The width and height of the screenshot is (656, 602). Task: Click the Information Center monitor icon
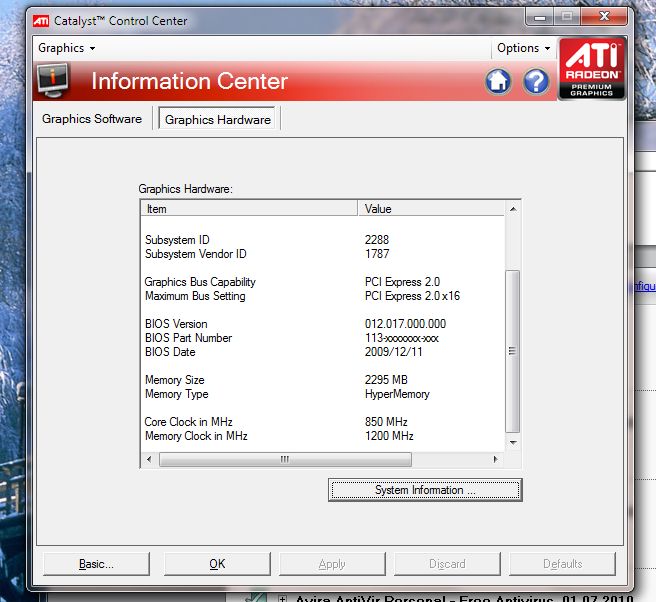point(53,80)
